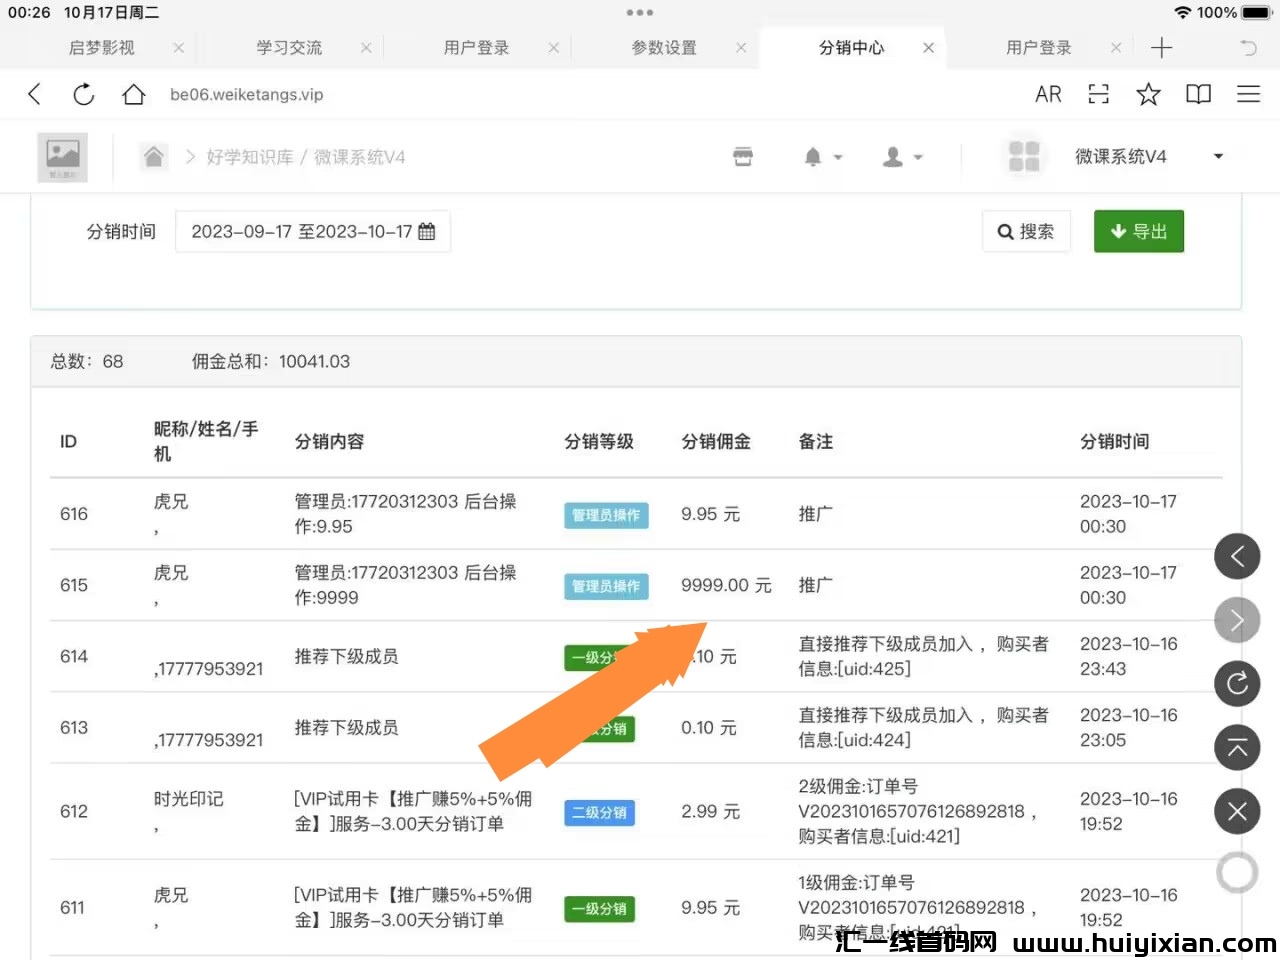
Task: Open the scan QR code icon
Action: pyautogui.click(x=1098, y=94)
